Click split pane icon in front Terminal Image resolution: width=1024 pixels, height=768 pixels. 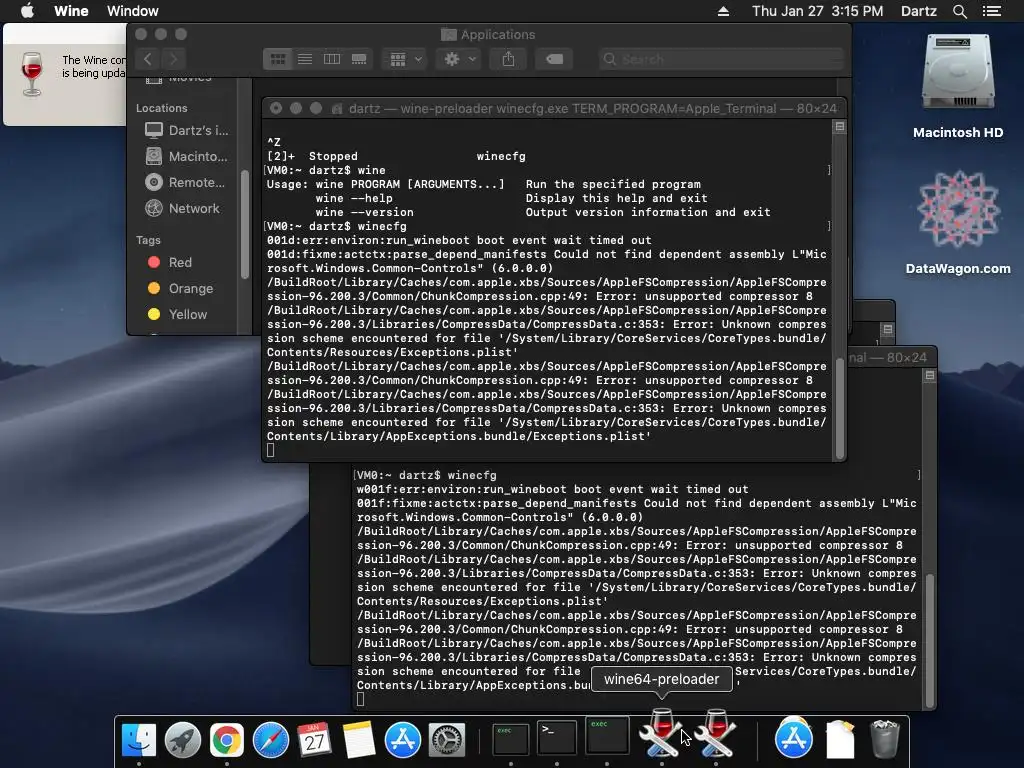pyautogui.click(x=840, y=127)
